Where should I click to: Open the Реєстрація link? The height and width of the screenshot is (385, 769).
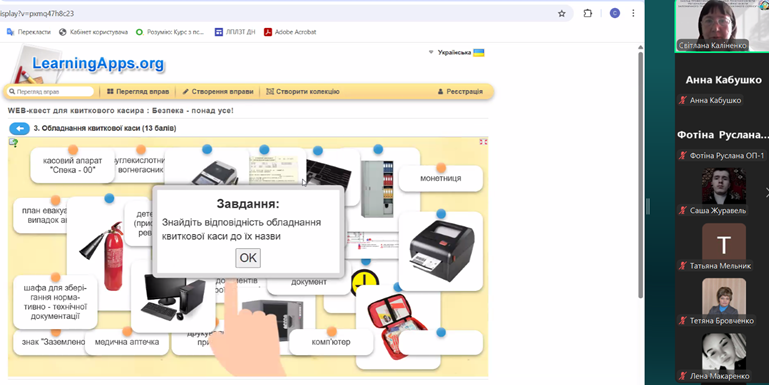tap(460, 92)
